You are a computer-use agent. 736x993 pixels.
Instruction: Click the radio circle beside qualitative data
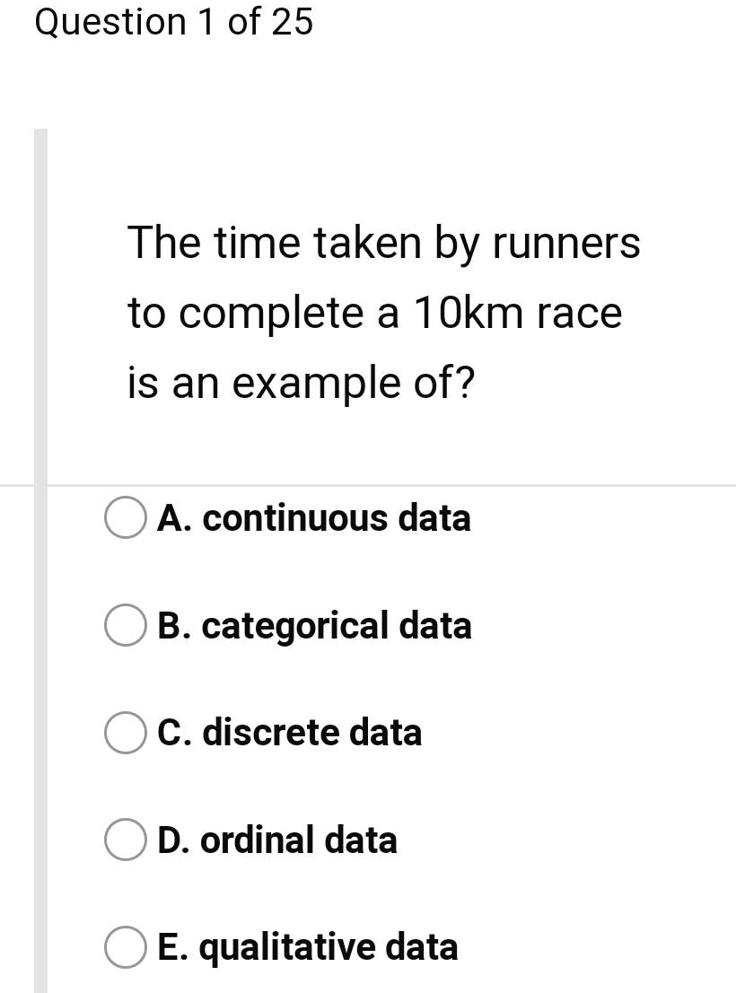tap(126, 947)
